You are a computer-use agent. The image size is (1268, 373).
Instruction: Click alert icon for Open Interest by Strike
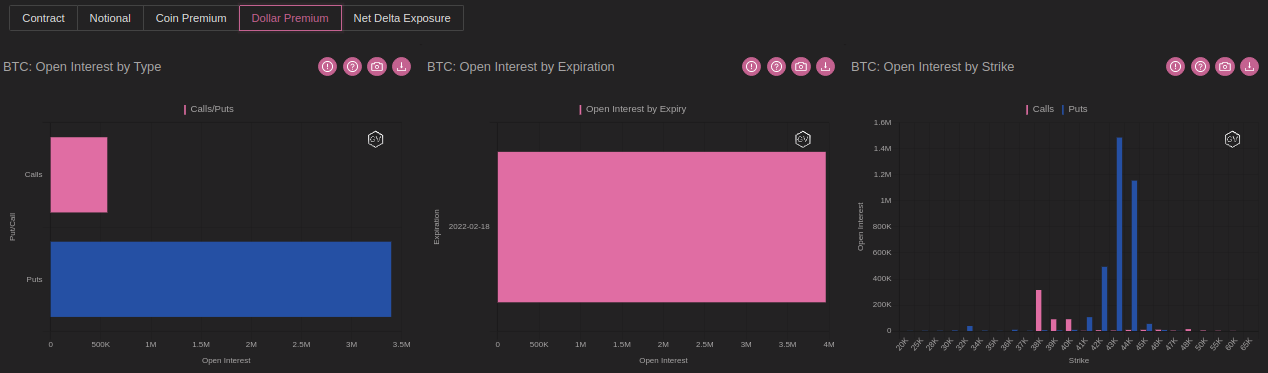(1175, 66)
